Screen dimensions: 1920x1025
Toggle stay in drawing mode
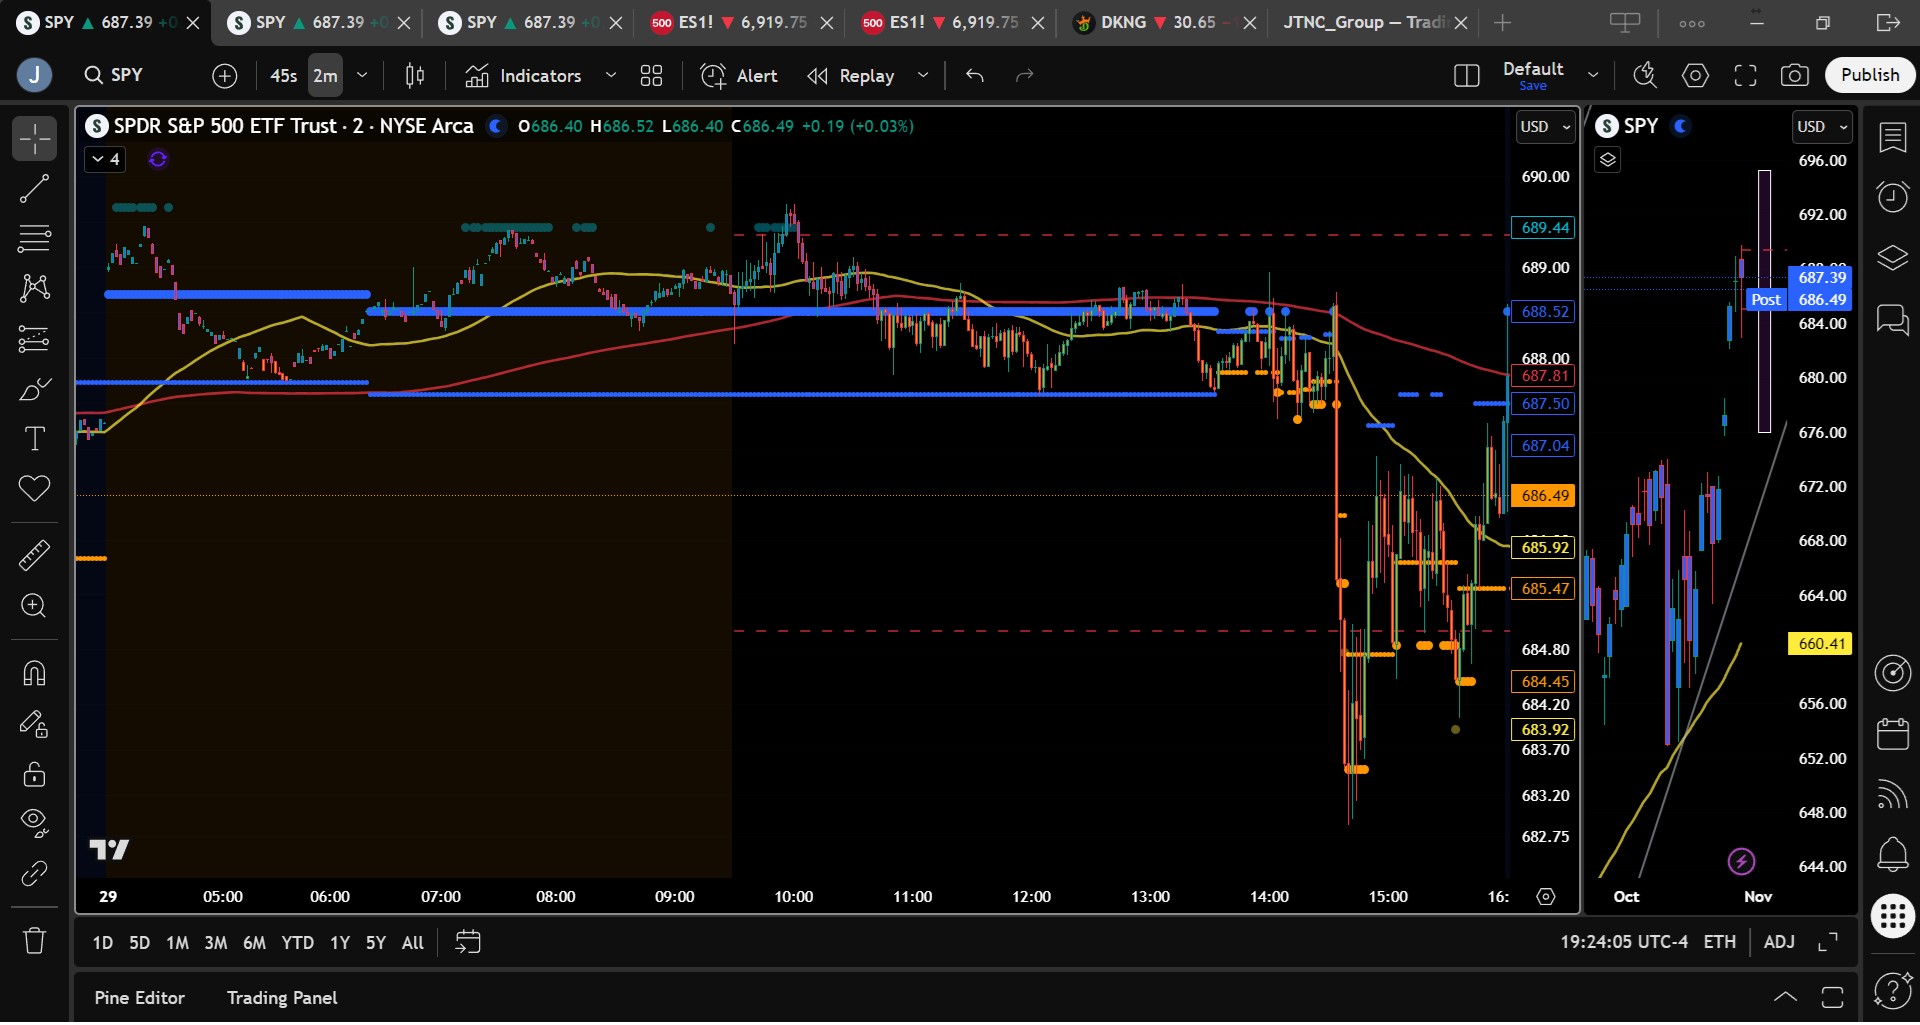coord(34,723)
